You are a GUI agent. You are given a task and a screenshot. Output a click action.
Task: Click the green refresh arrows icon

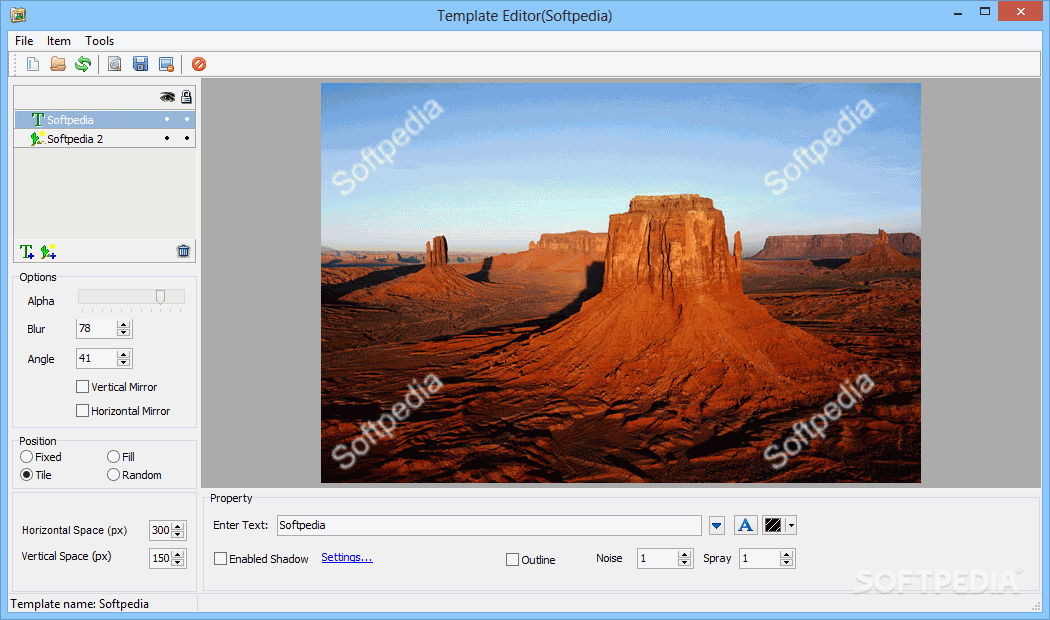[83, 64]
